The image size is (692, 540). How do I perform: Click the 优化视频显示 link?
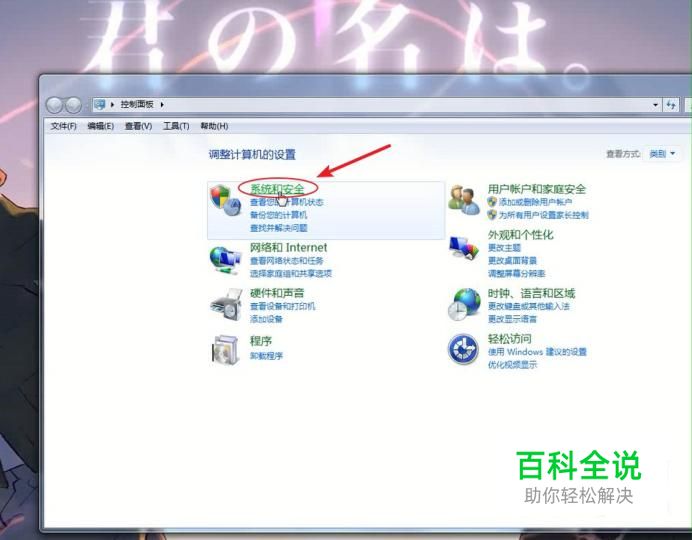tap(512, 365)
